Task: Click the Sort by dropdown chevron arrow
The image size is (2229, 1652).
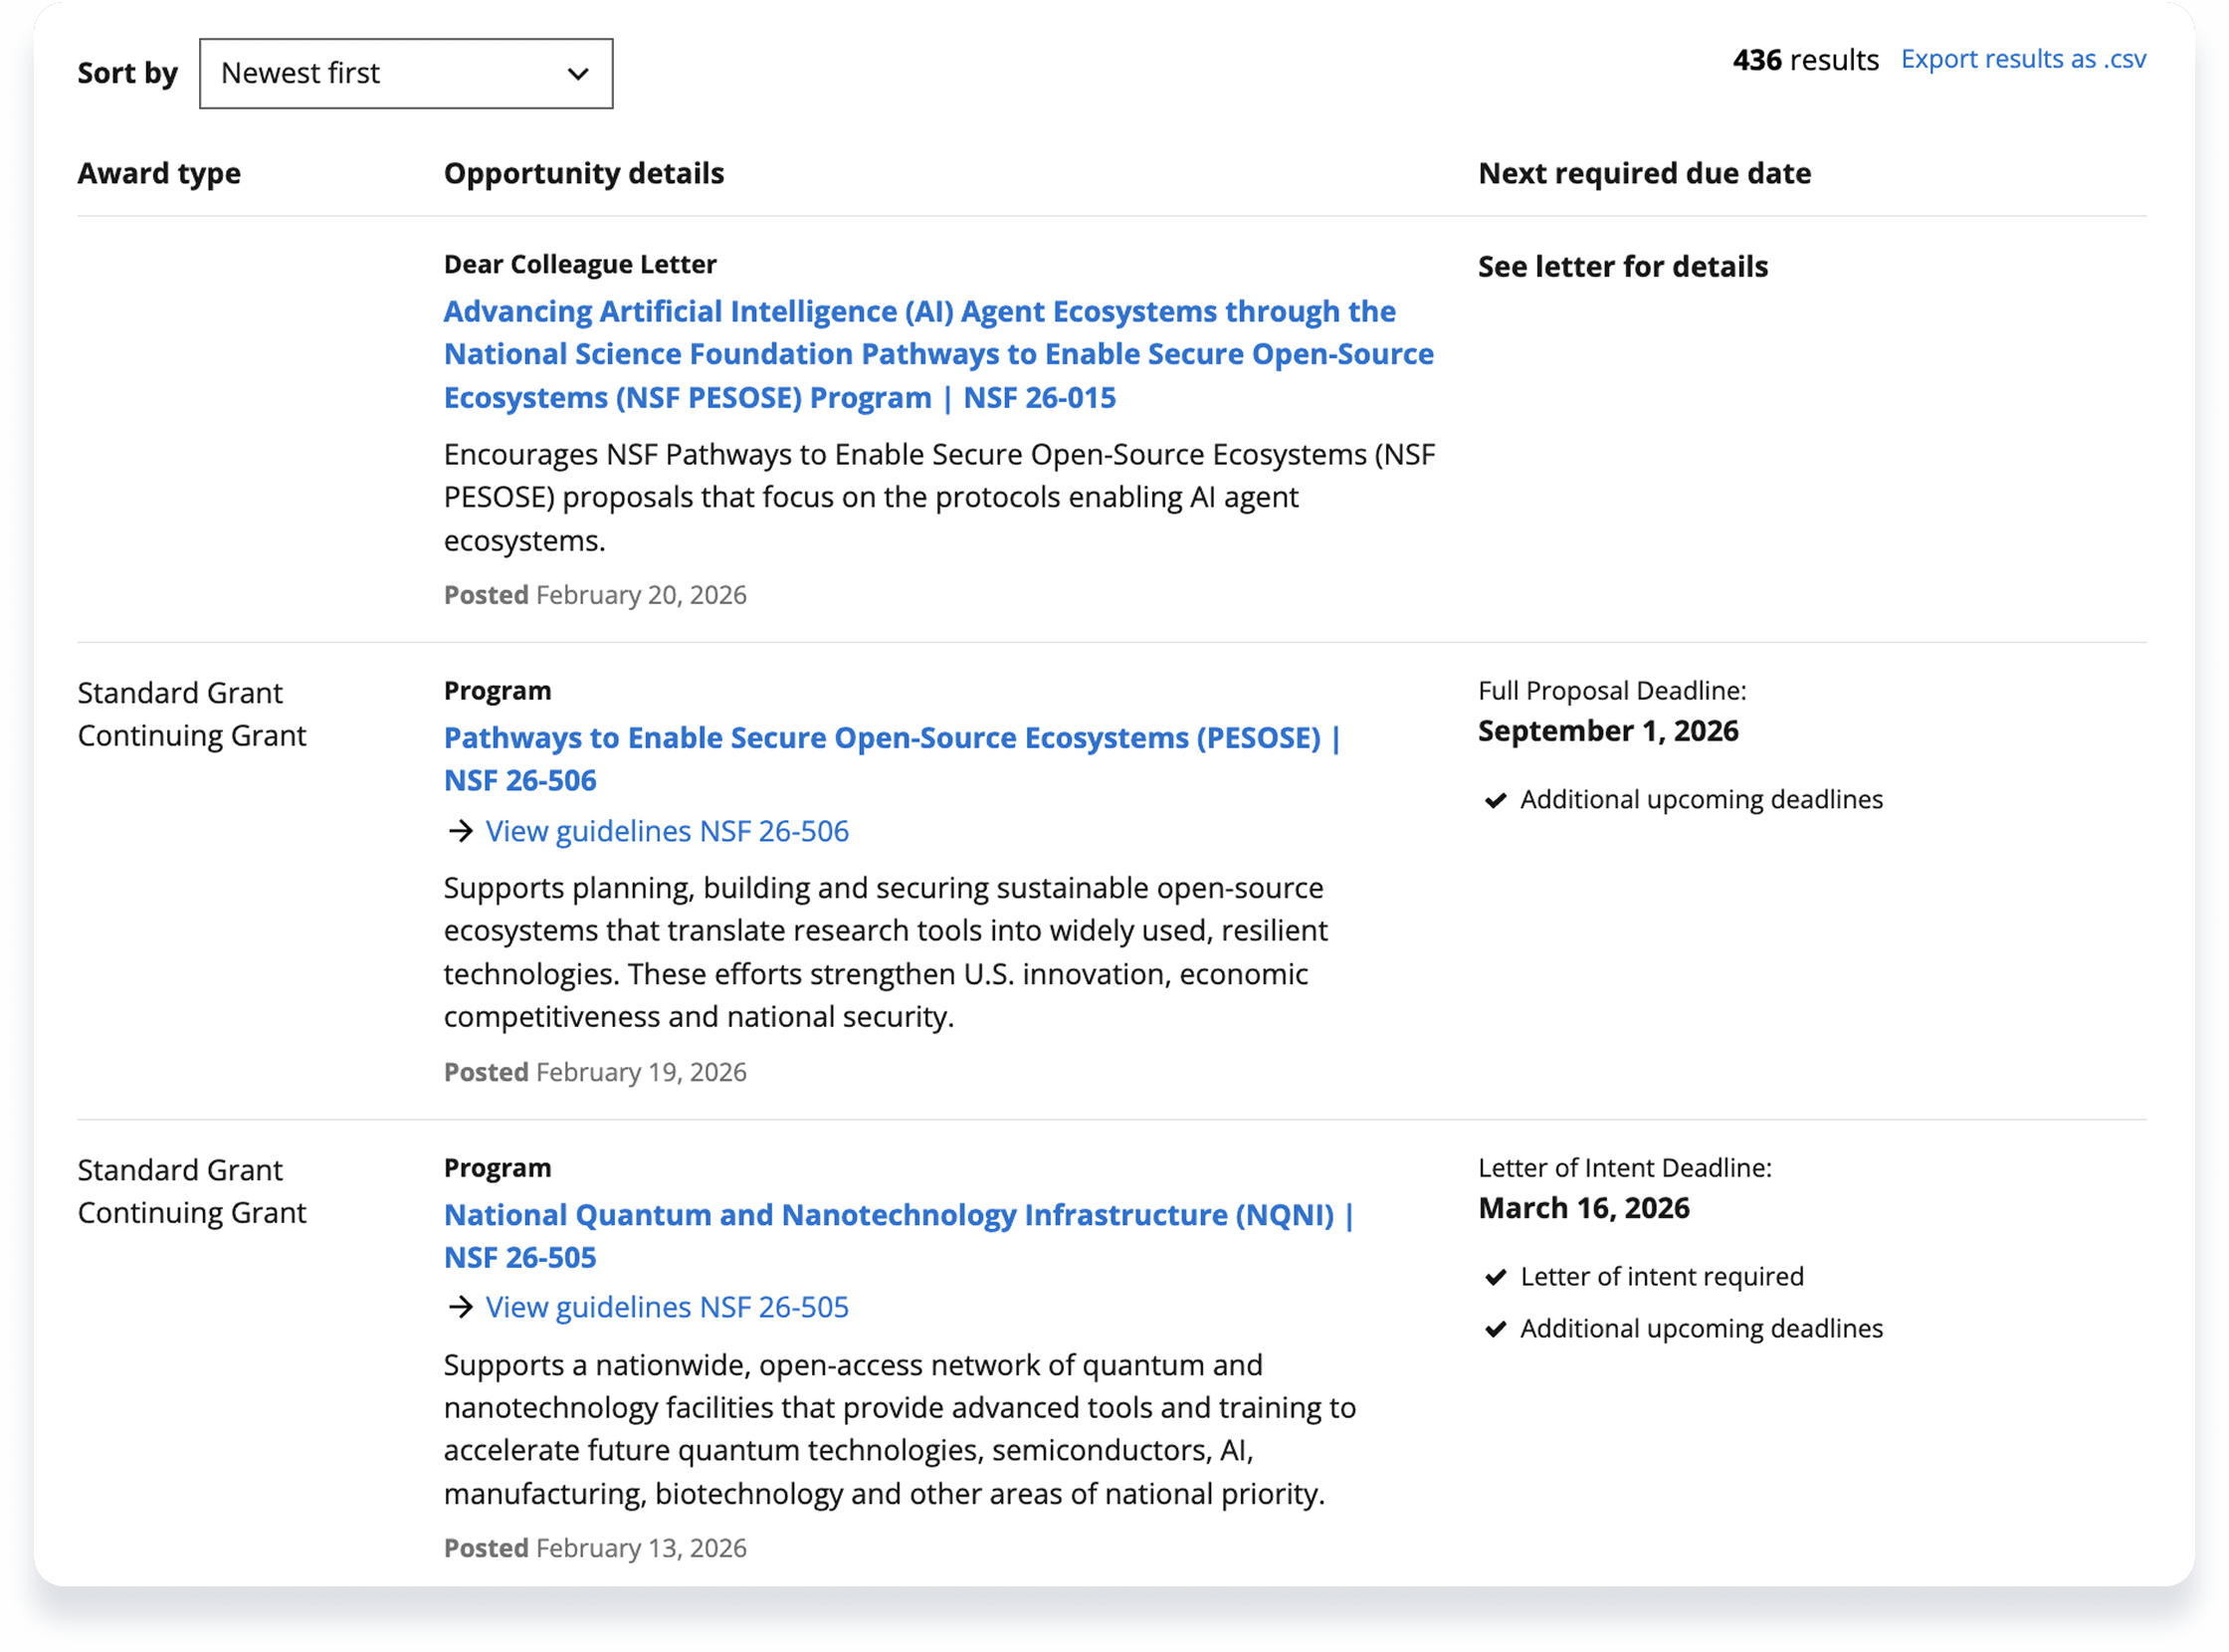Action: pos(577,74)
